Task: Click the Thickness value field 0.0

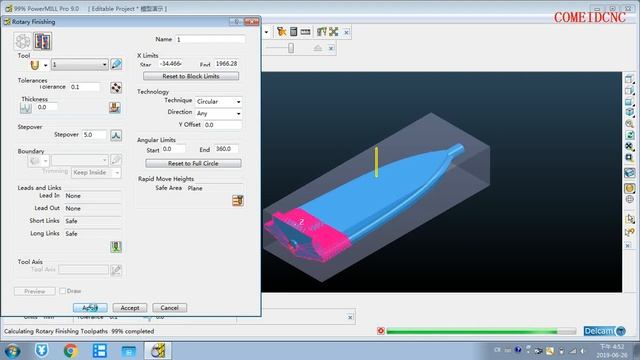Action: coord(47,107)
